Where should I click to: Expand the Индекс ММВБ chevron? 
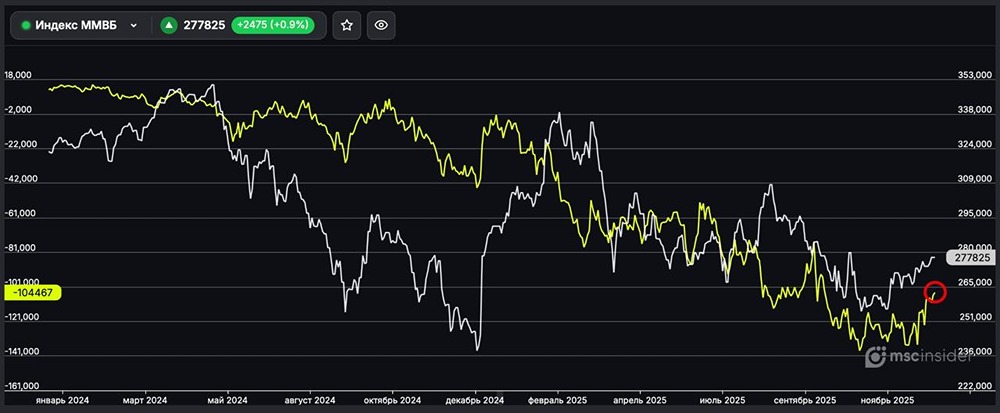(x=133, y=26)
